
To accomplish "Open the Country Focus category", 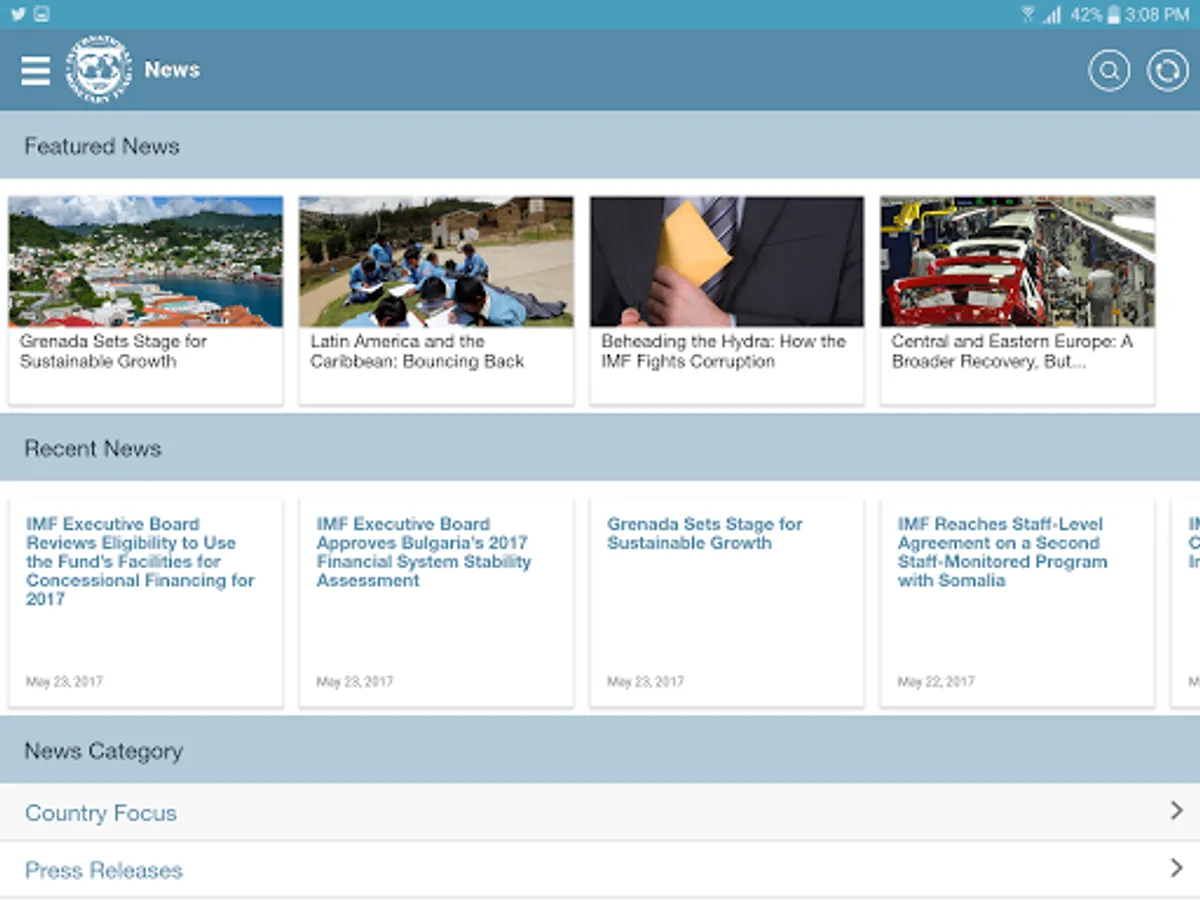I will [600, 812].
